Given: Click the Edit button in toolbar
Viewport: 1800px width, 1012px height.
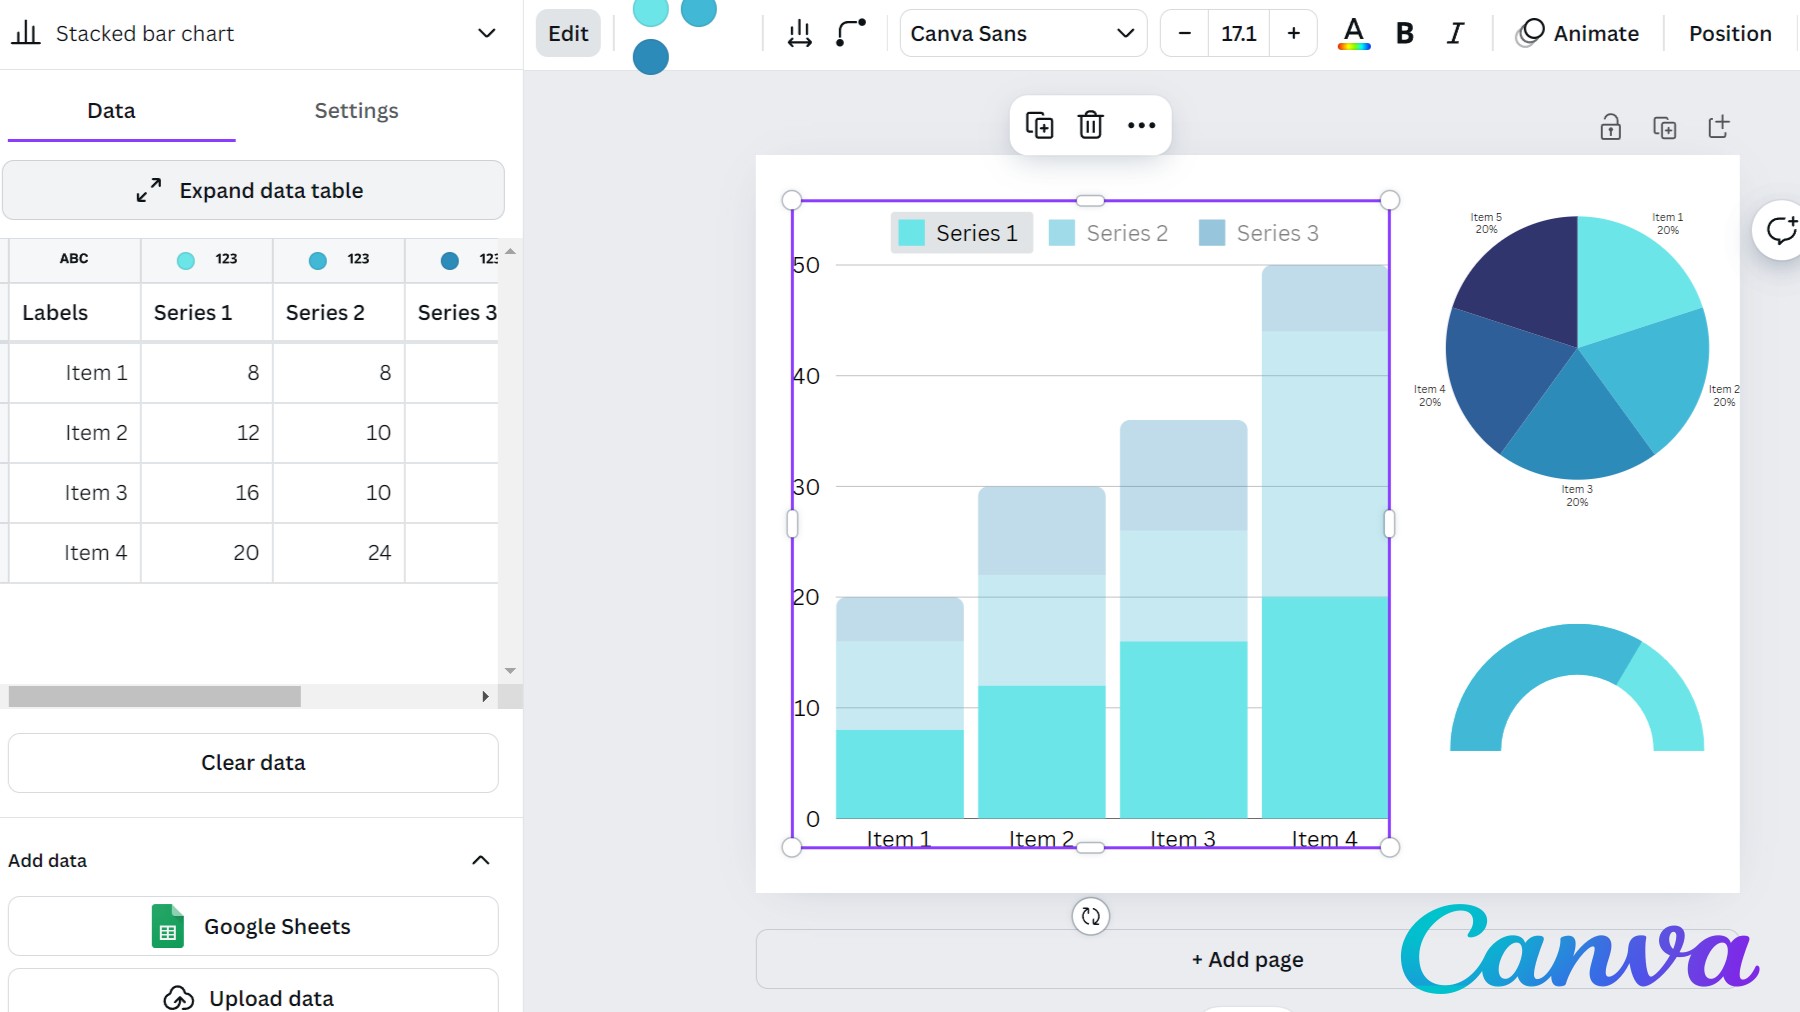Looking at the screenshot, I should pos(568,33).
